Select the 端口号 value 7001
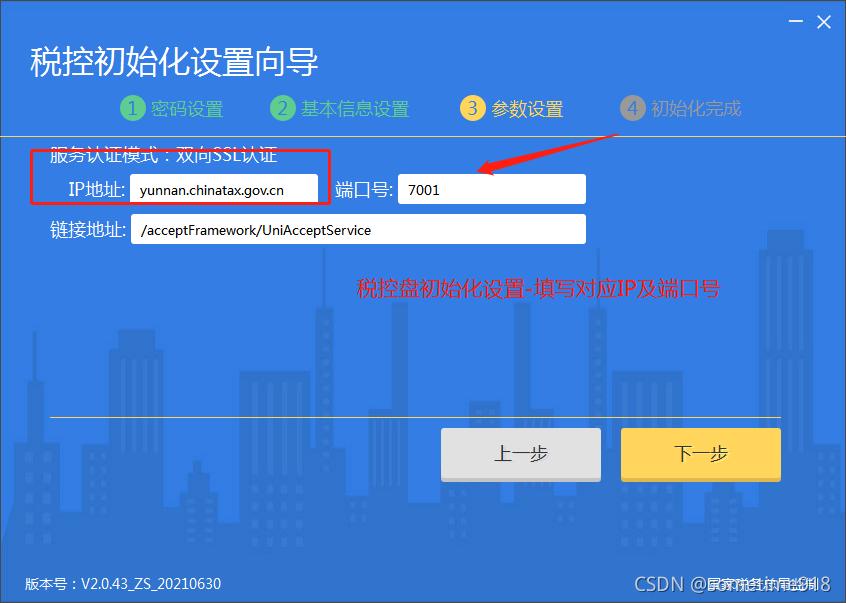 pos(424,189)
